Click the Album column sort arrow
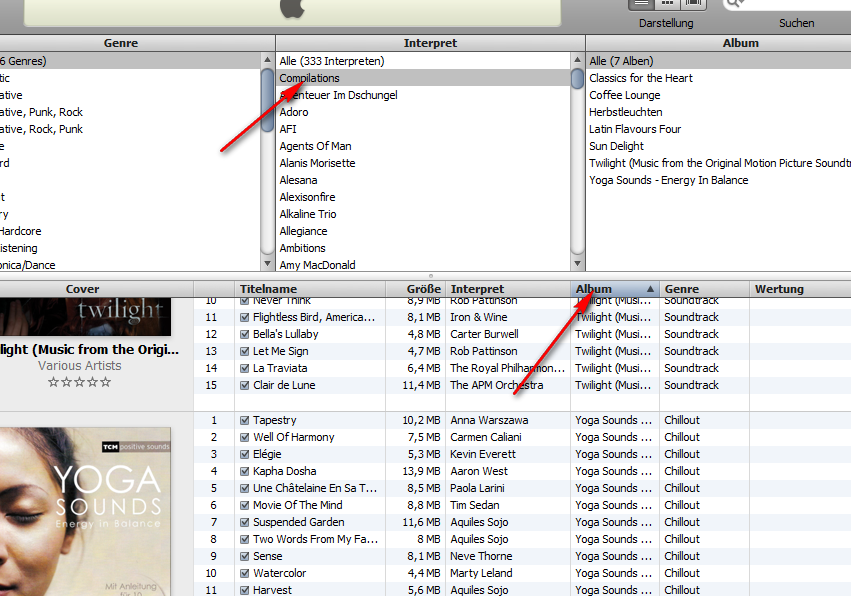Viewport: 851px width, 596px height. (650, 289)
